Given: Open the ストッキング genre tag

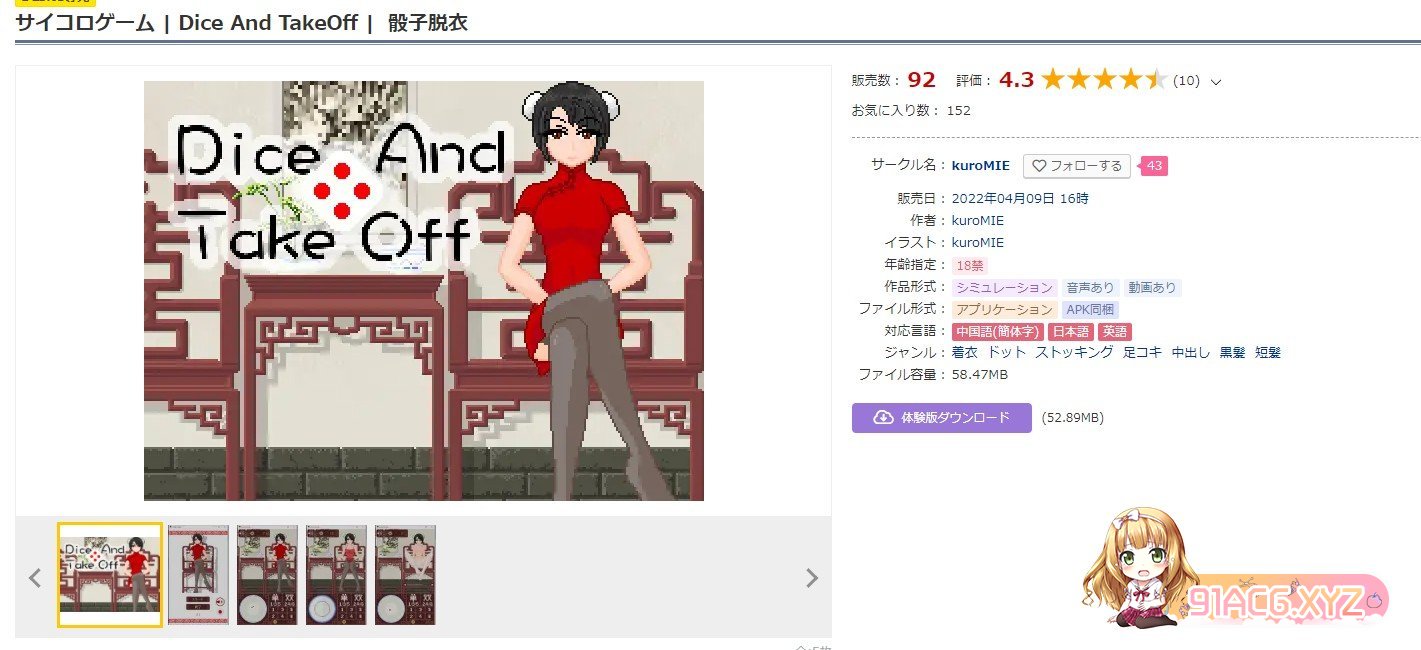Looking at the screenshot, I should [1074, 353].
